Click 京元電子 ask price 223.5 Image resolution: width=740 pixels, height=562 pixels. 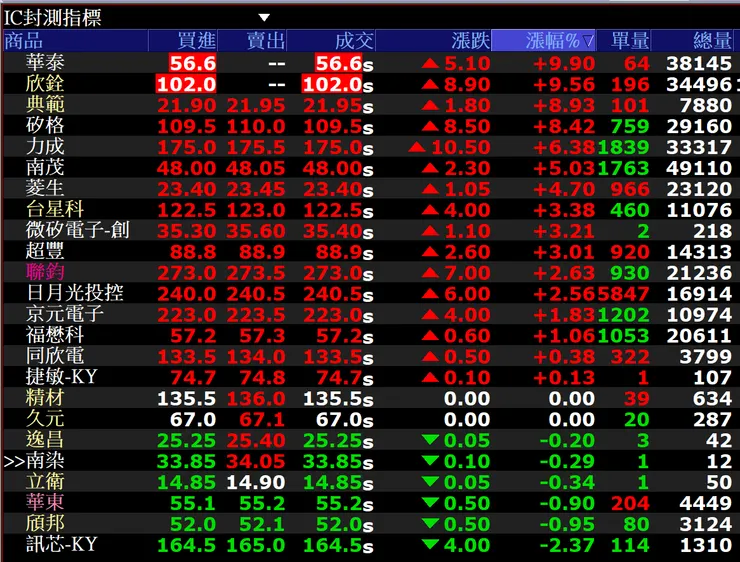[x=255, y=315]
